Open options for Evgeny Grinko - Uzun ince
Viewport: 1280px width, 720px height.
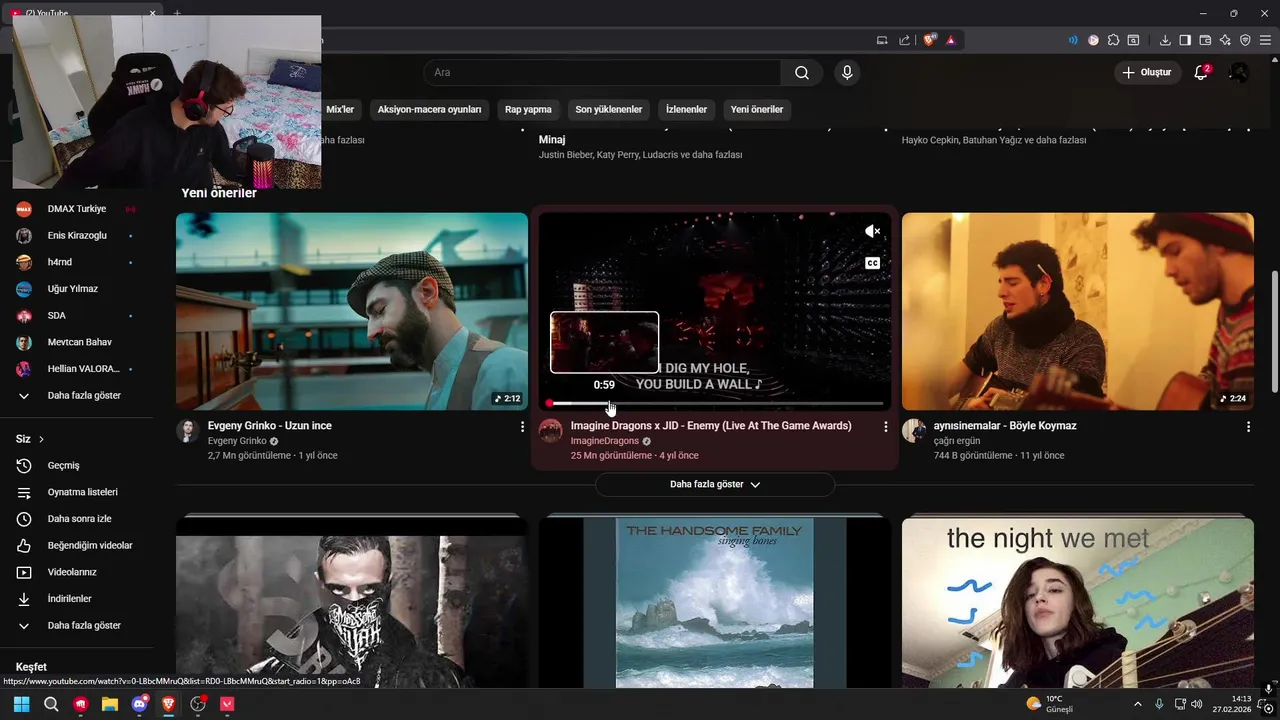522,426
